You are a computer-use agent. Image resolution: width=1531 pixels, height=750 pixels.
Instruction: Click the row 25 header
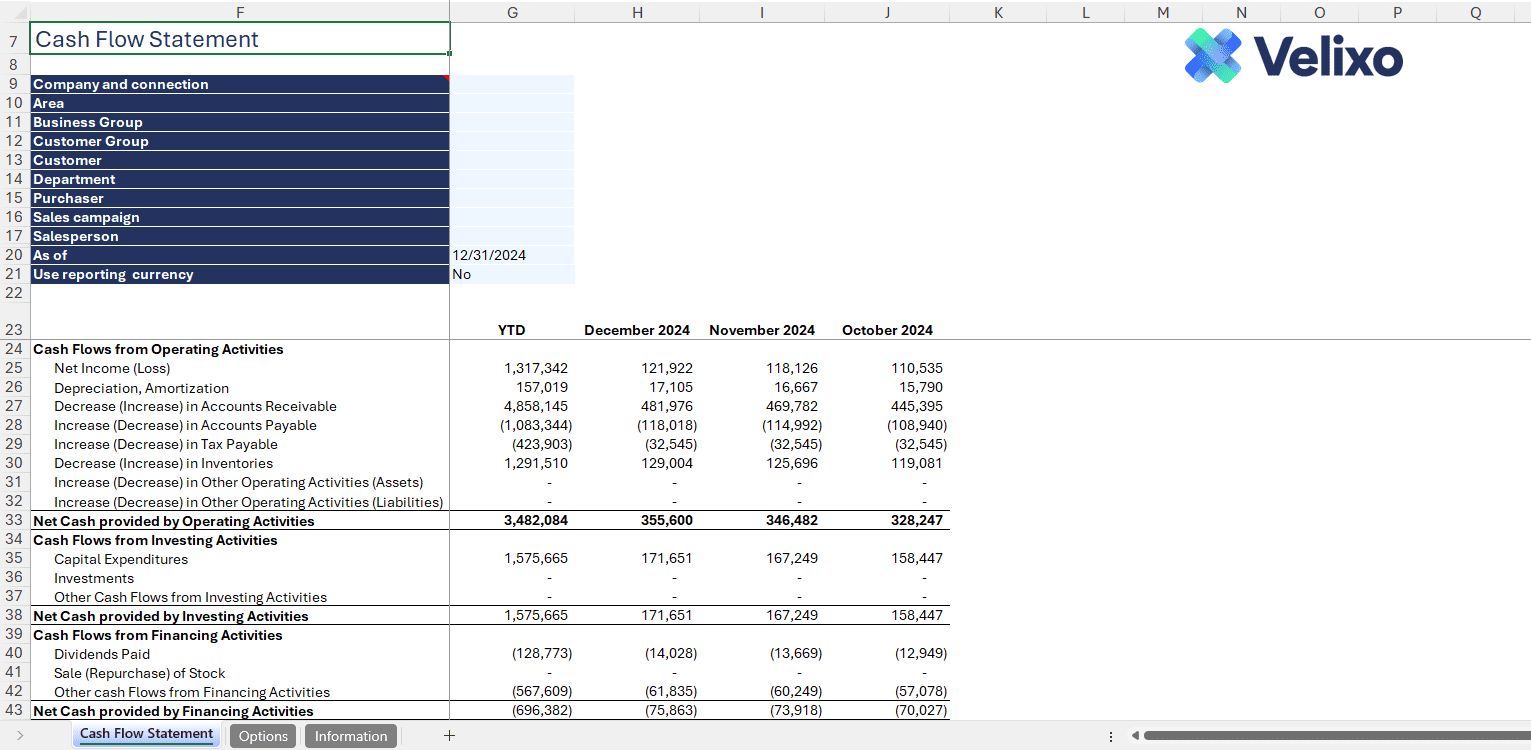(14, 368)
